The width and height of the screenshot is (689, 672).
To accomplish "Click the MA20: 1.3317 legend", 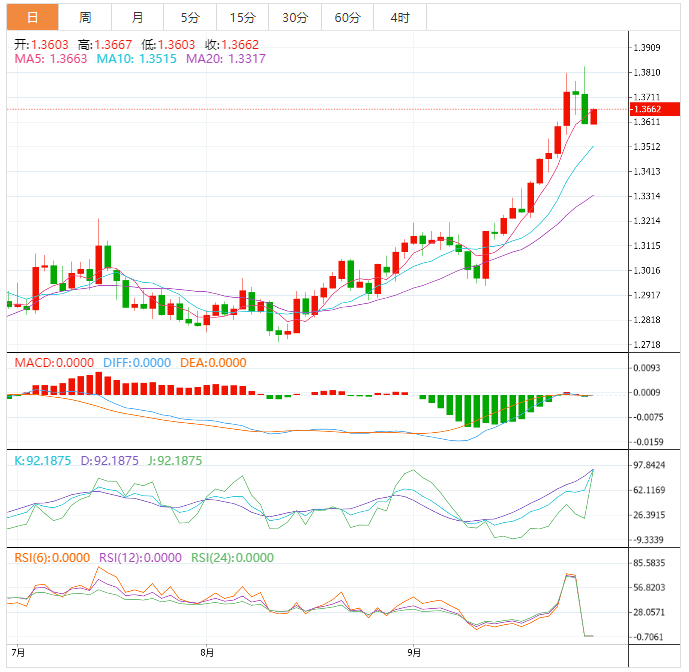I will pos(226,59).
